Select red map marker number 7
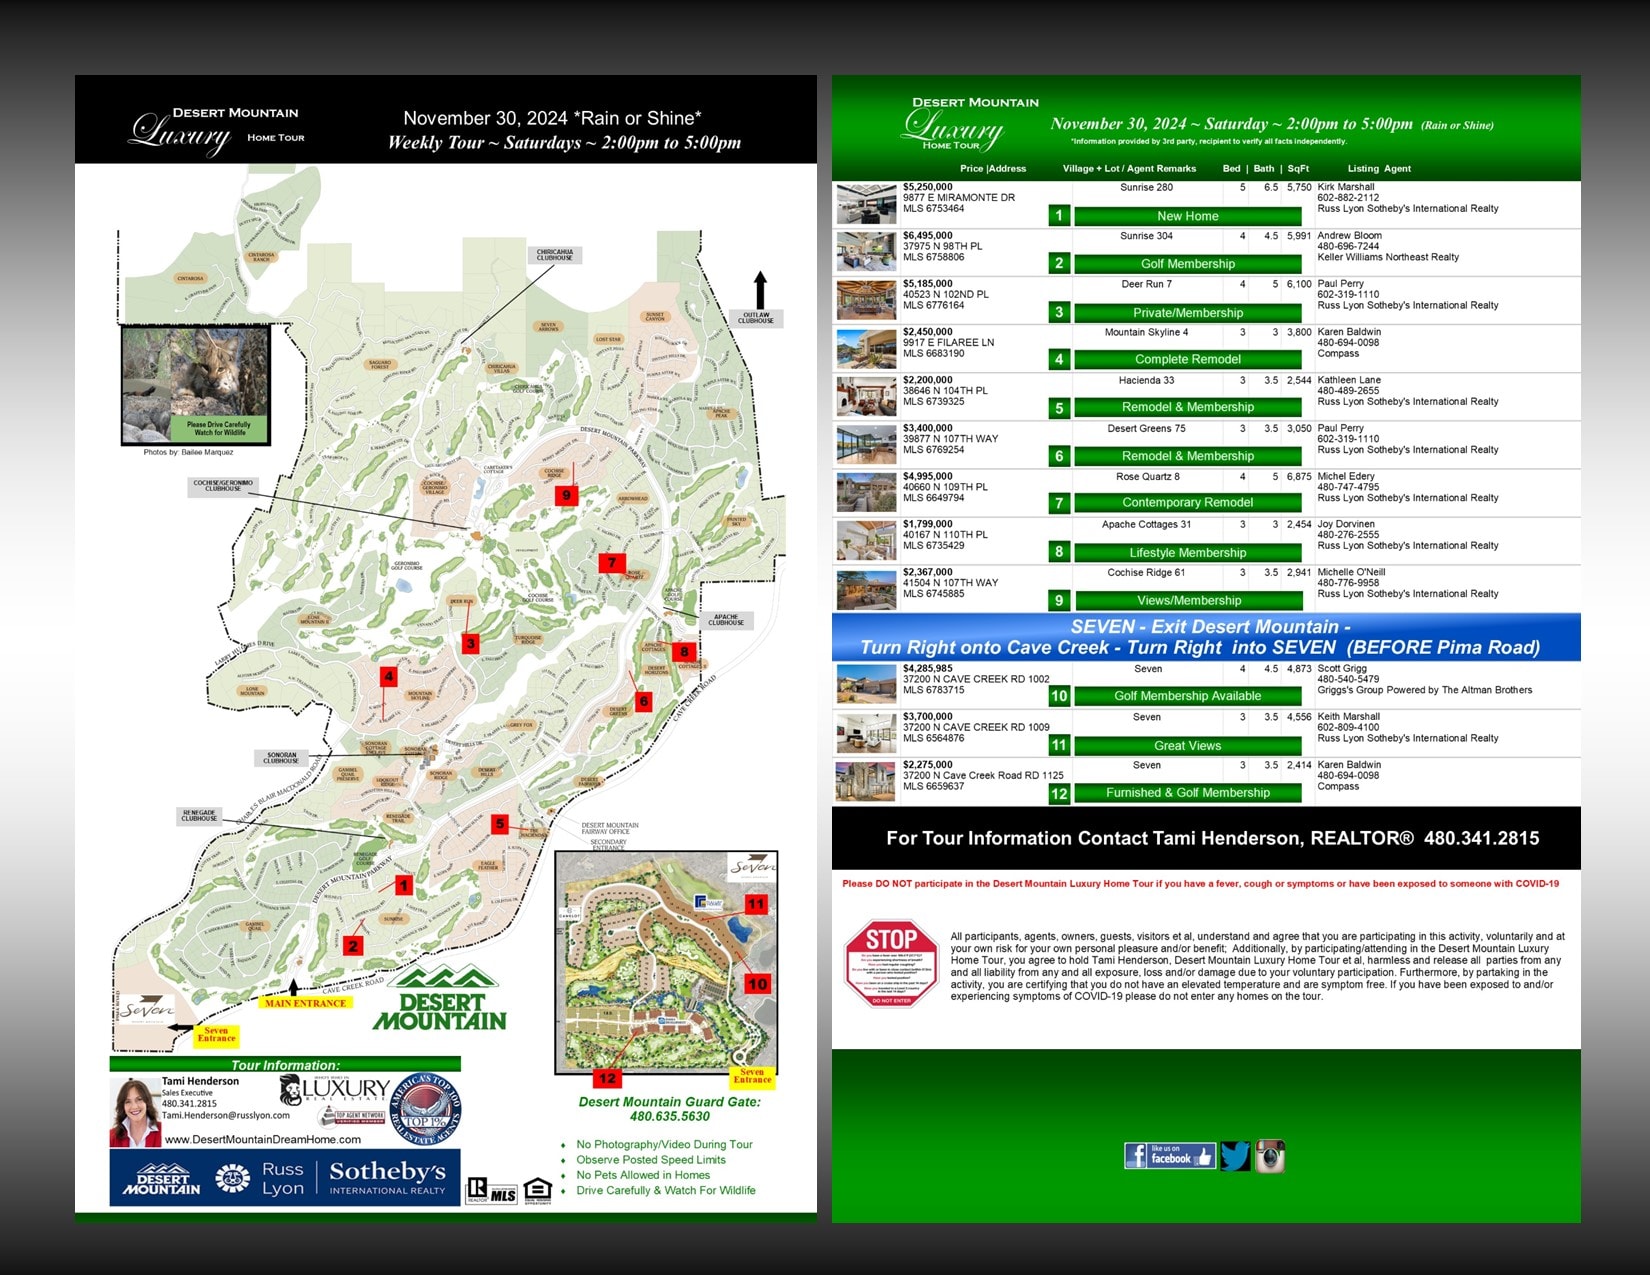This screenshot has height=1275, width=1650. (x=612, y=563)
